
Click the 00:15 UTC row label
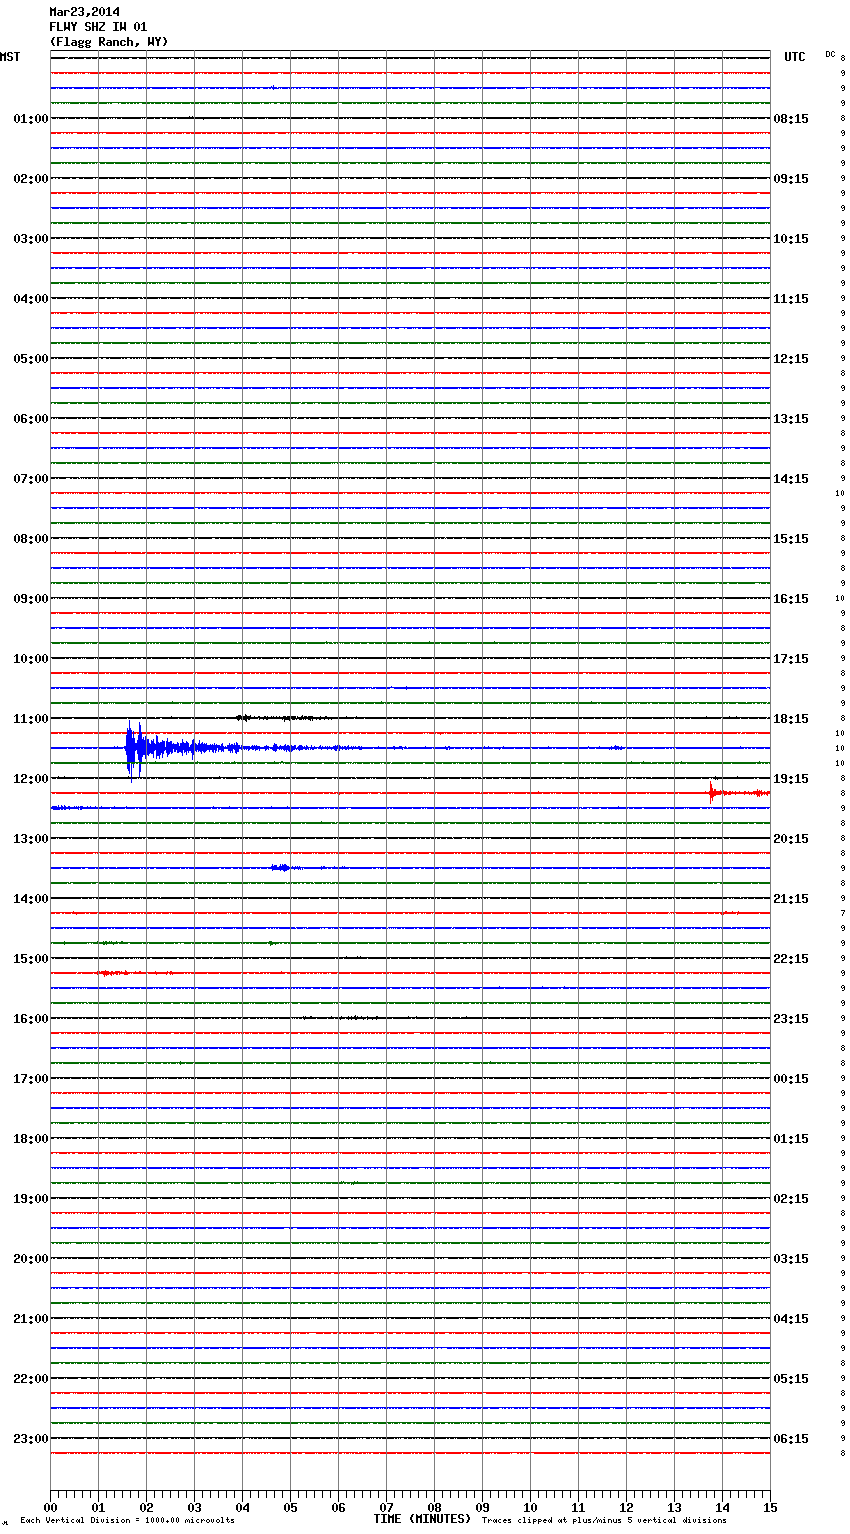pyautogui.click(x=791, y=1078)
